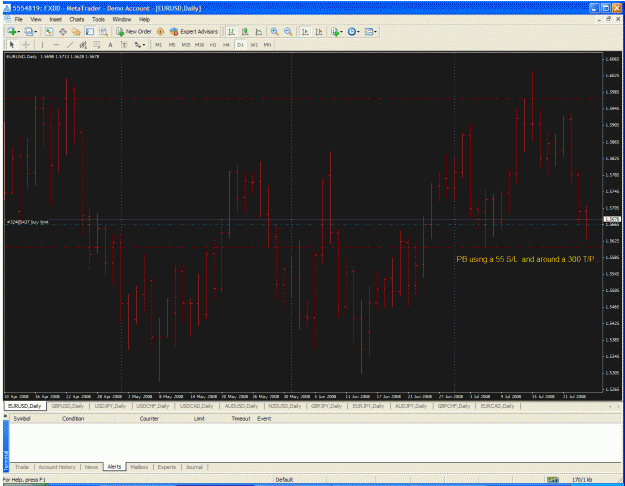The width and height of the screenshot is (625, 486).
Task: Open the Trade tab in Terminal
Action: (22, 467)
